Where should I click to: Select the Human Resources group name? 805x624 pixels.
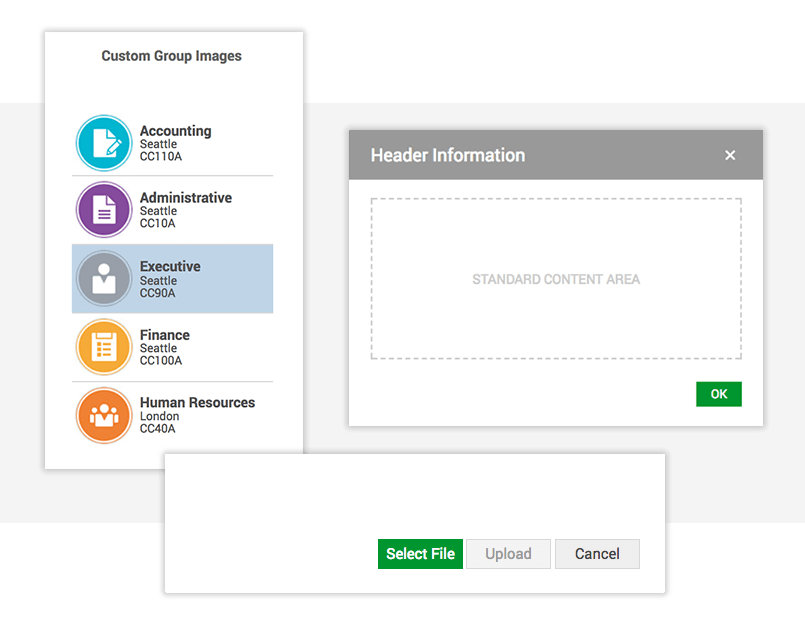coord(198,402)
